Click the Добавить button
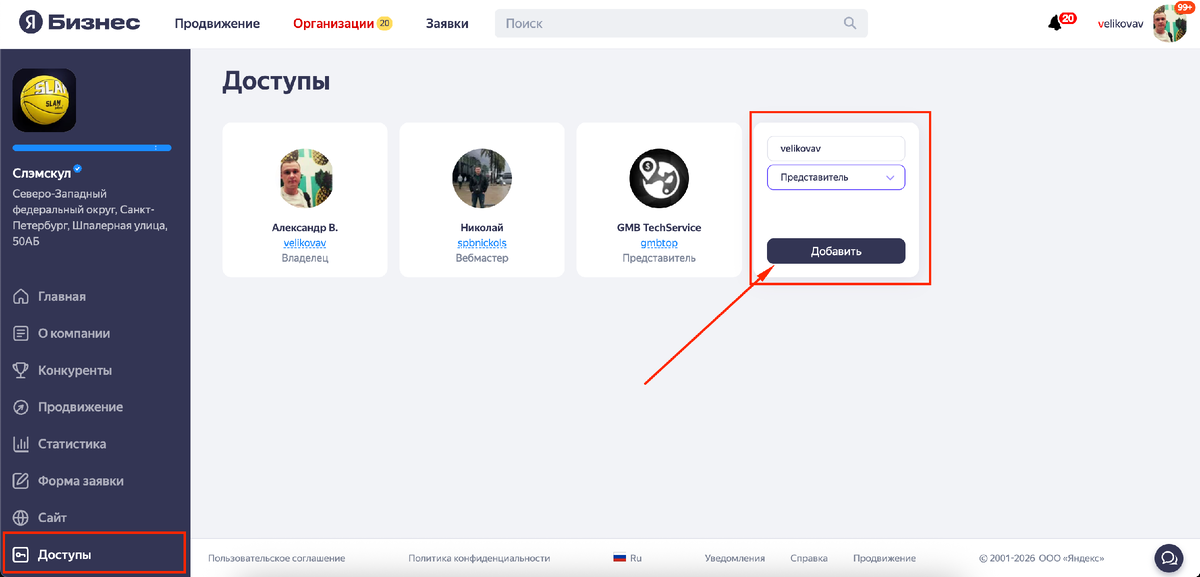The image size is (1200, 577). 836,251
